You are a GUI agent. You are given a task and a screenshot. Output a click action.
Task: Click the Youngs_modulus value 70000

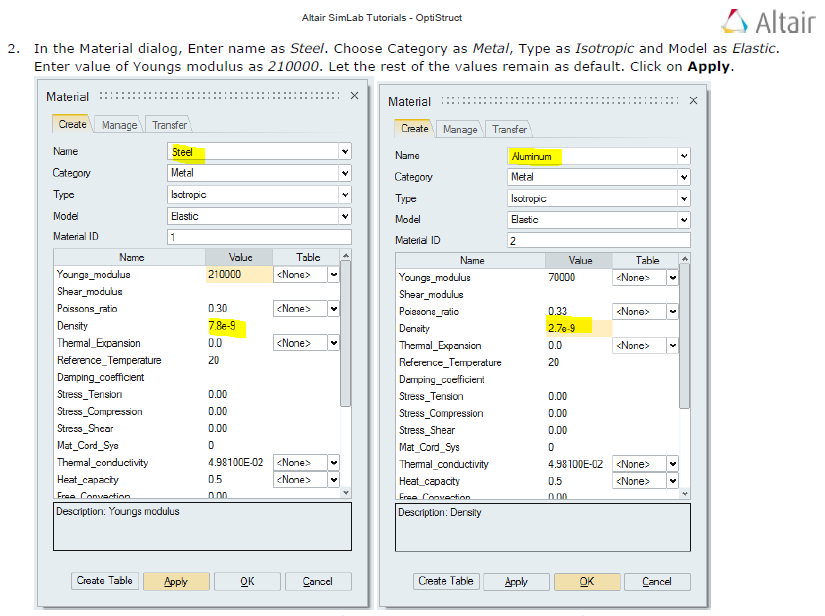[562, 278]
